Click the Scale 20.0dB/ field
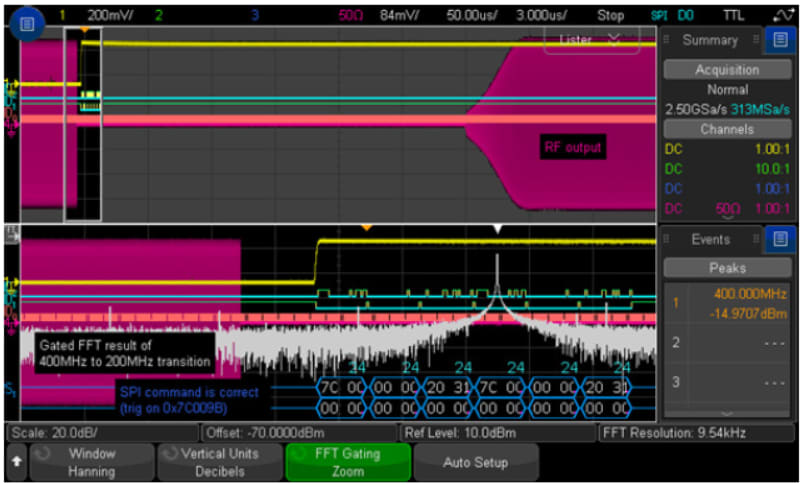Viewport: 804px width, 487px height. 103,433
